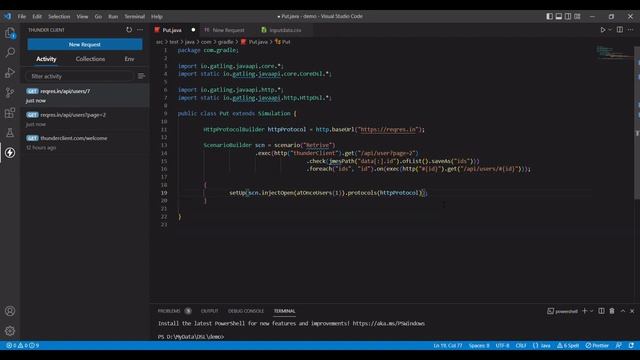Switch to the Terminal panel tab
The width and height of the screenshot is (640, 360).
coord(284,311)
